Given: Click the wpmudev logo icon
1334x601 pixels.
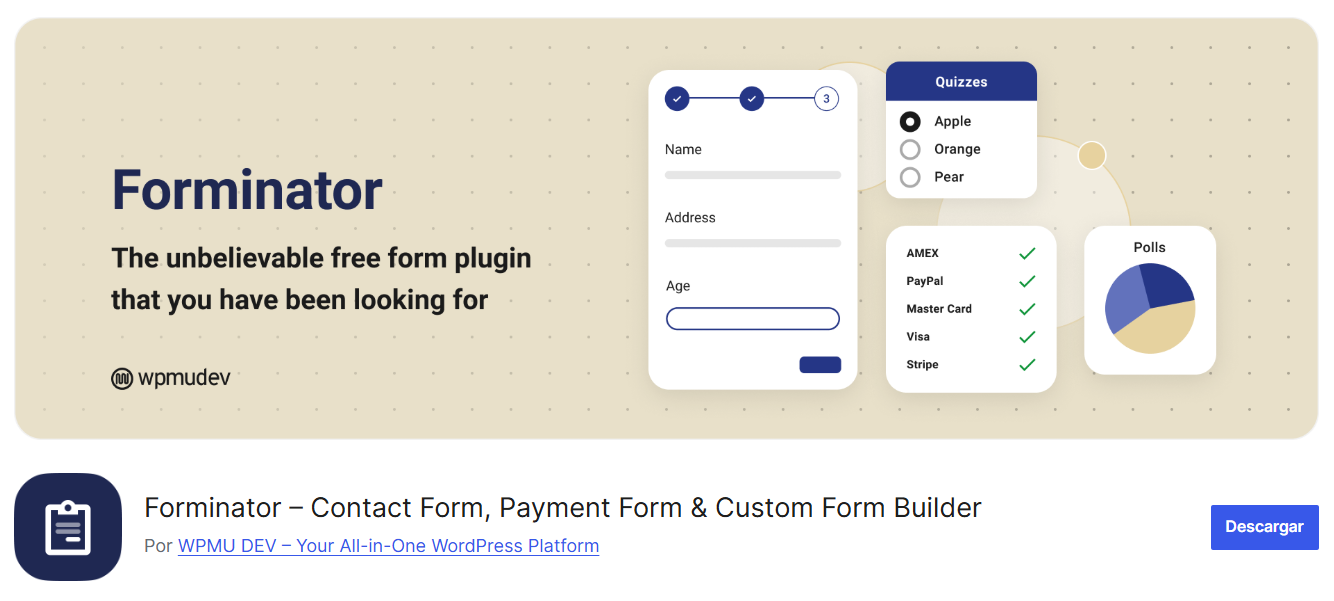Looking at the screenshot, I should pyautogui.click(x=122, y=378).
